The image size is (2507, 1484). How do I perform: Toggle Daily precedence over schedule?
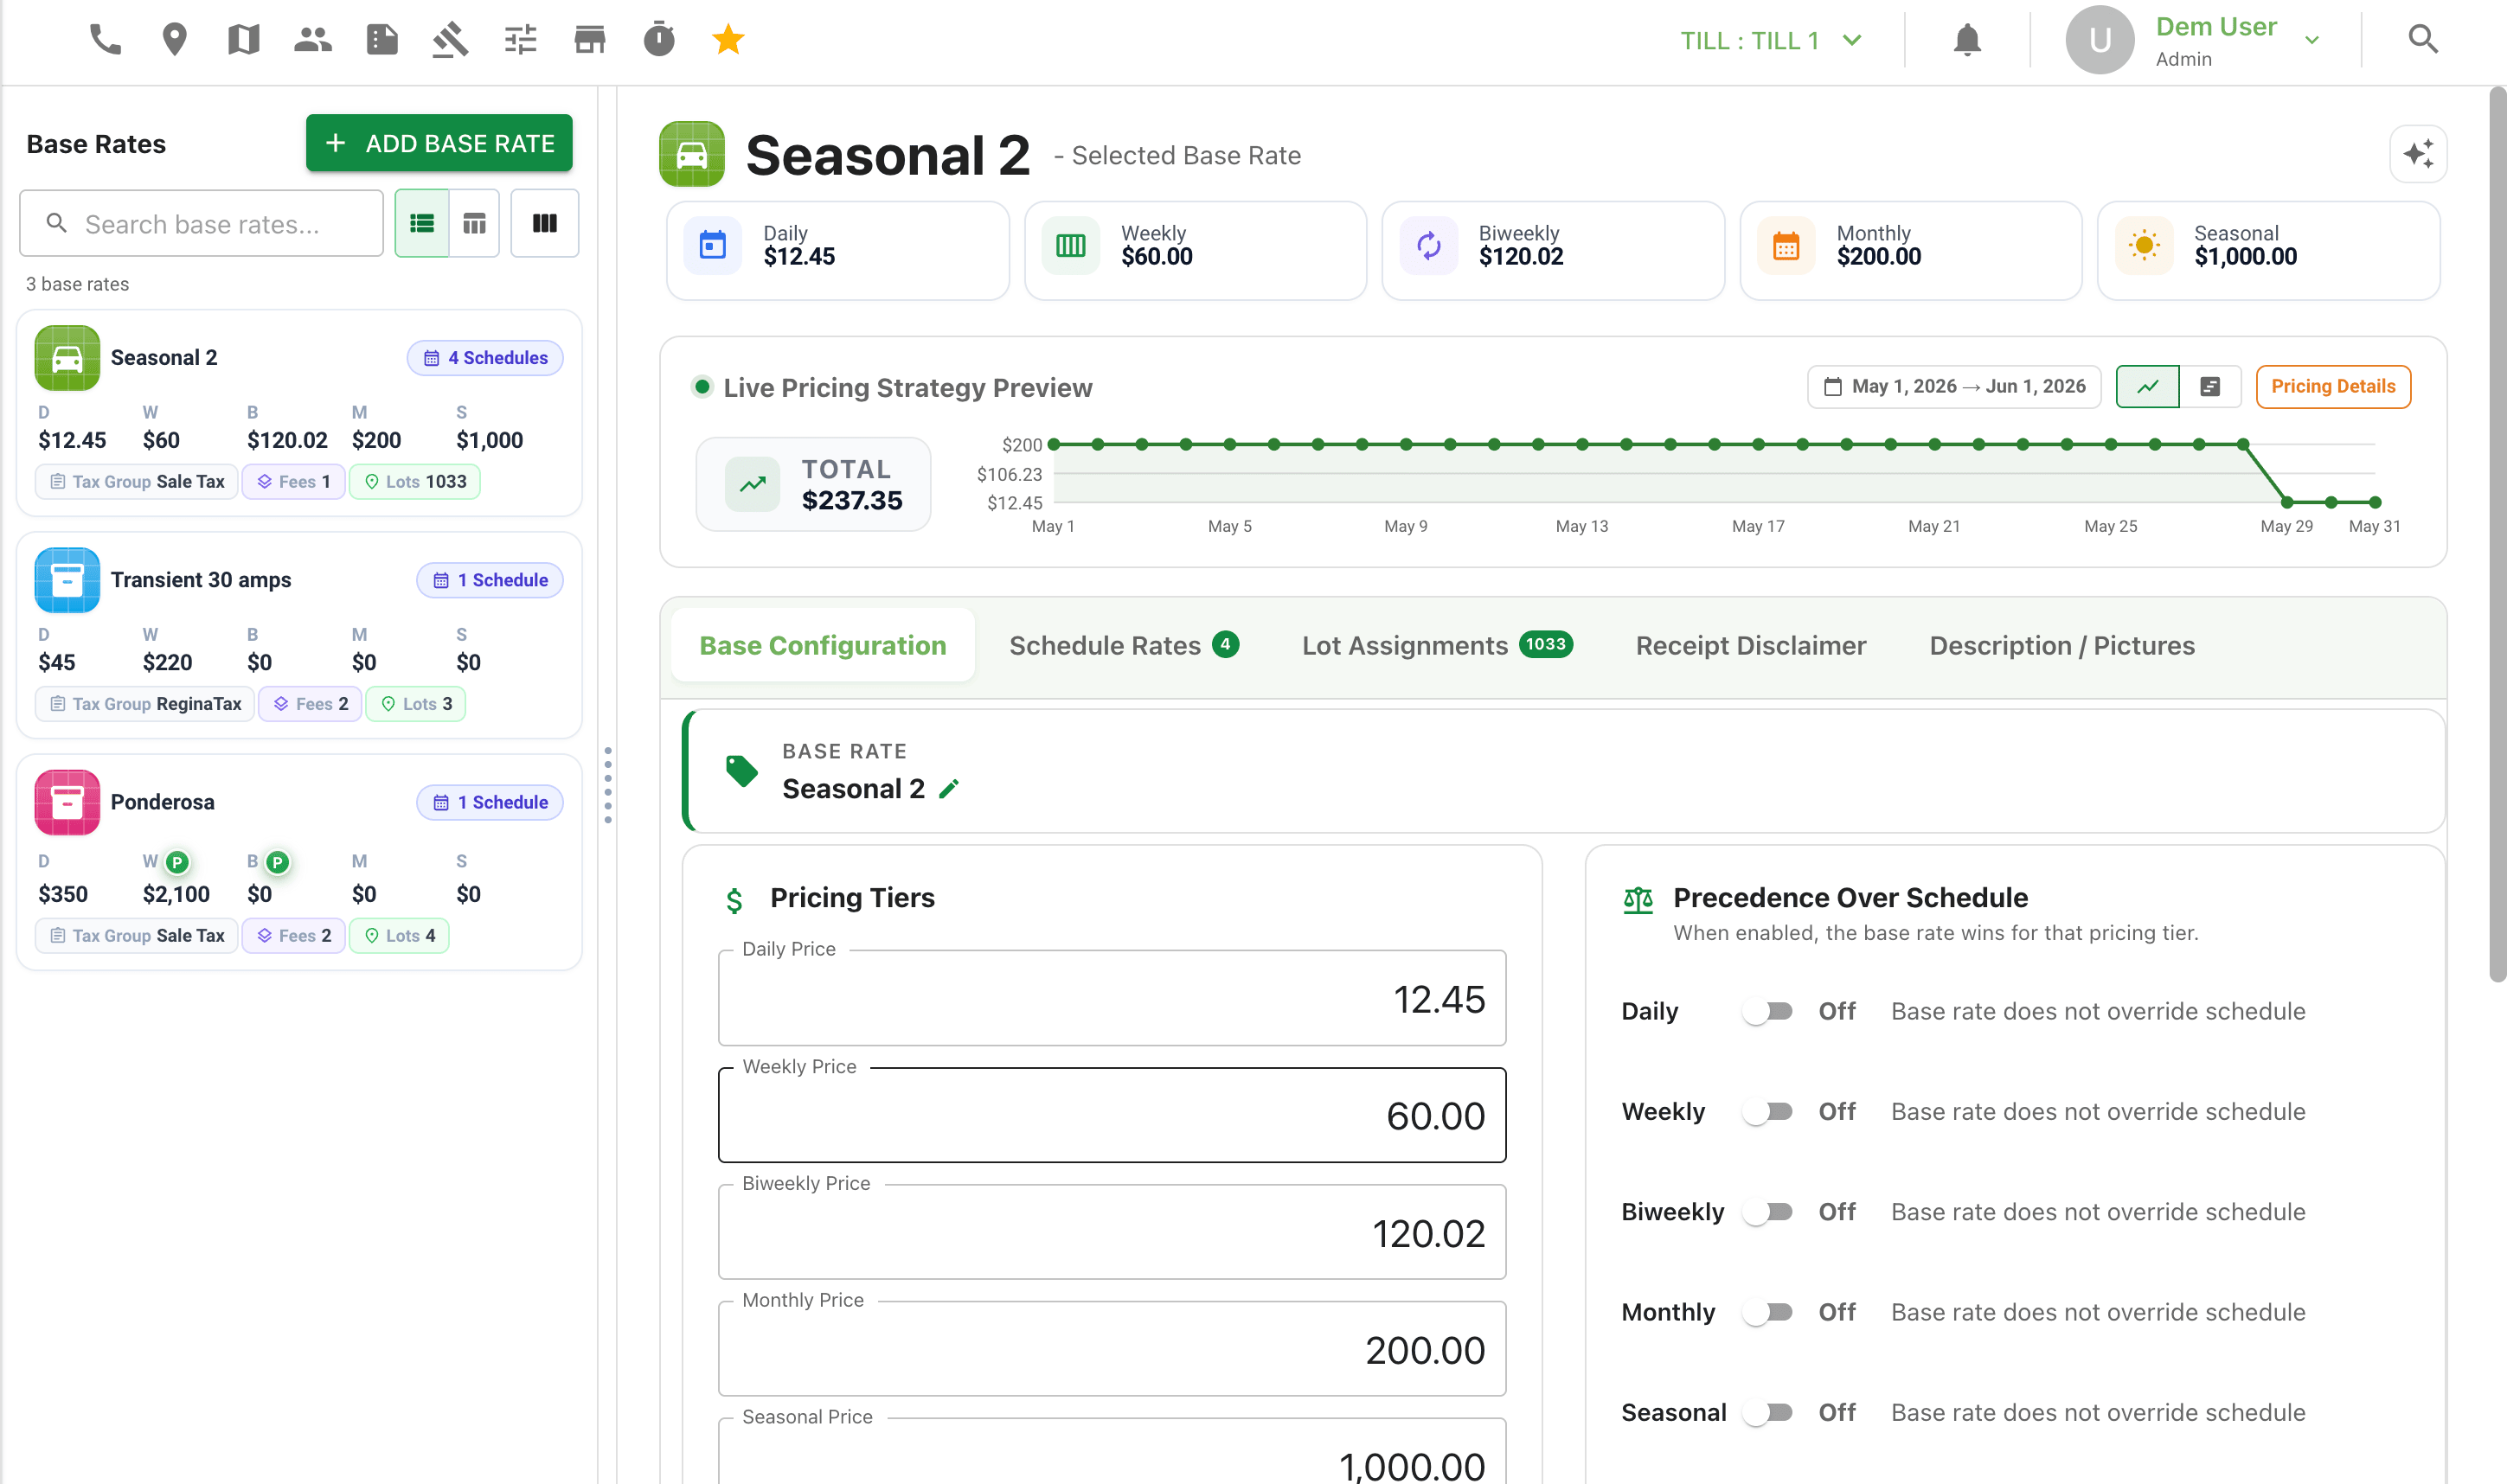coord(1767,1012)
